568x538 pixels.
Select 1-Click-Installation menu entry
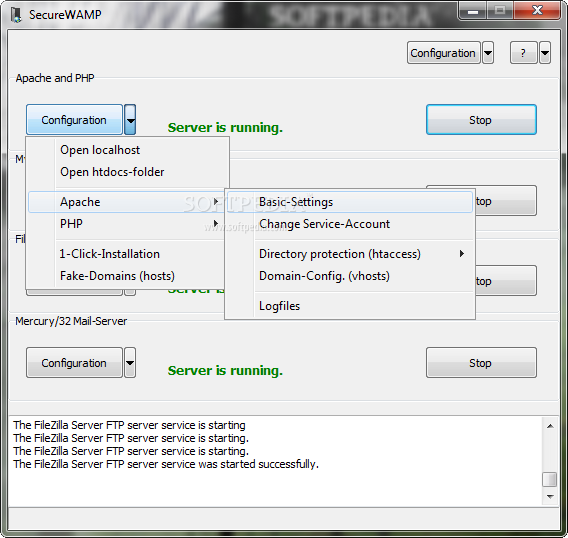[x=127, y=254]
